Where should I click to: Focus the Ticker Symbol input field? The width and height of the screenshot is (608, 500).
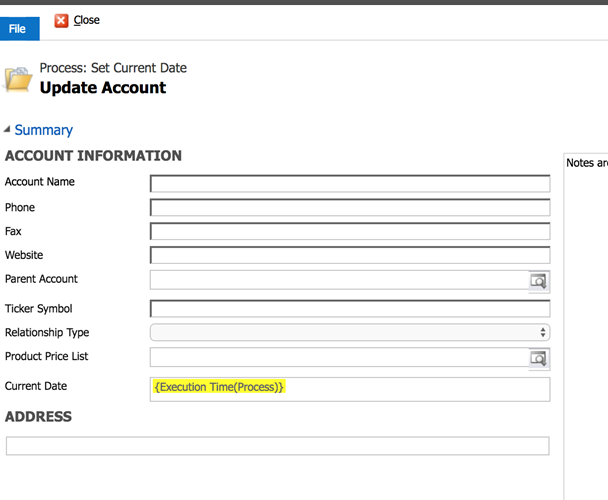click(350, 309)
